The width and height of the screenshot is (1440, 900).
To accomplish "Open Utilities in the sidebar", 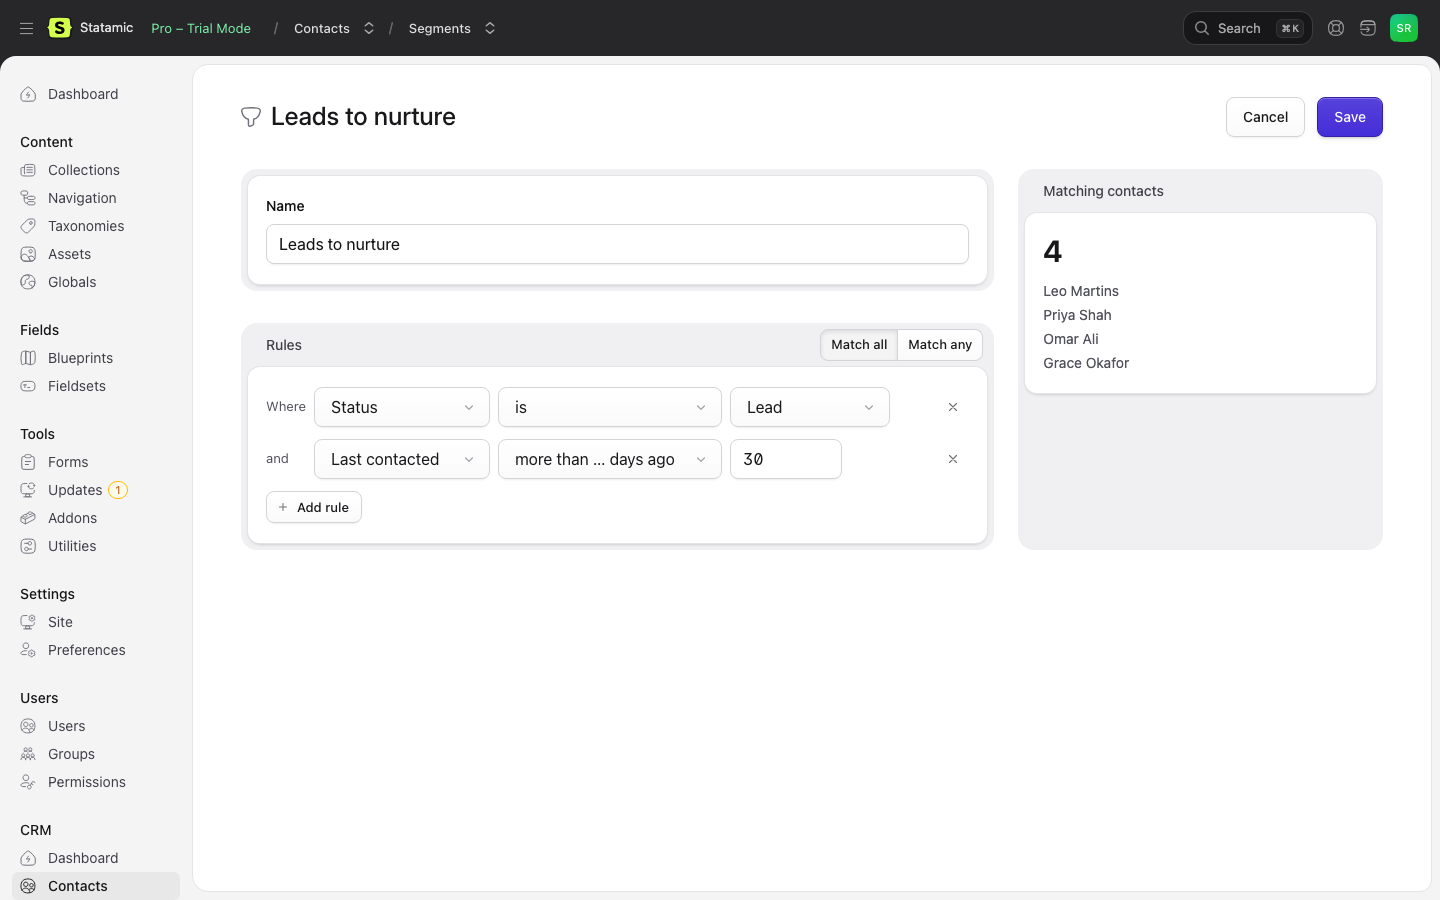I will [72, 546].
